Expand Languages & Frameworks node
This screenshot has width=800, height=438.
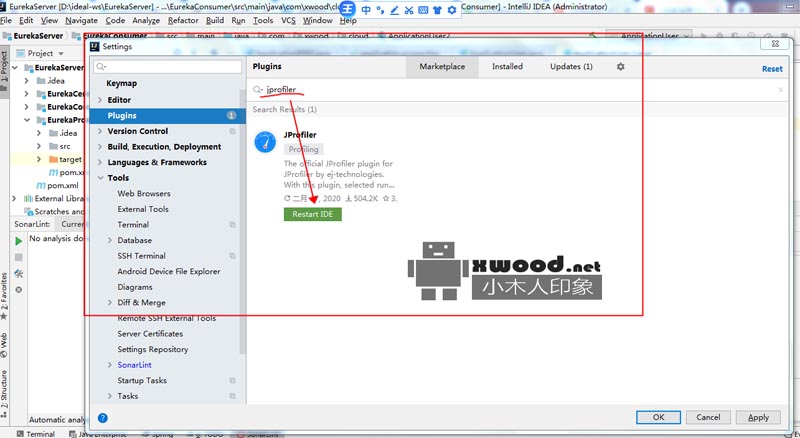coord(100,162)
